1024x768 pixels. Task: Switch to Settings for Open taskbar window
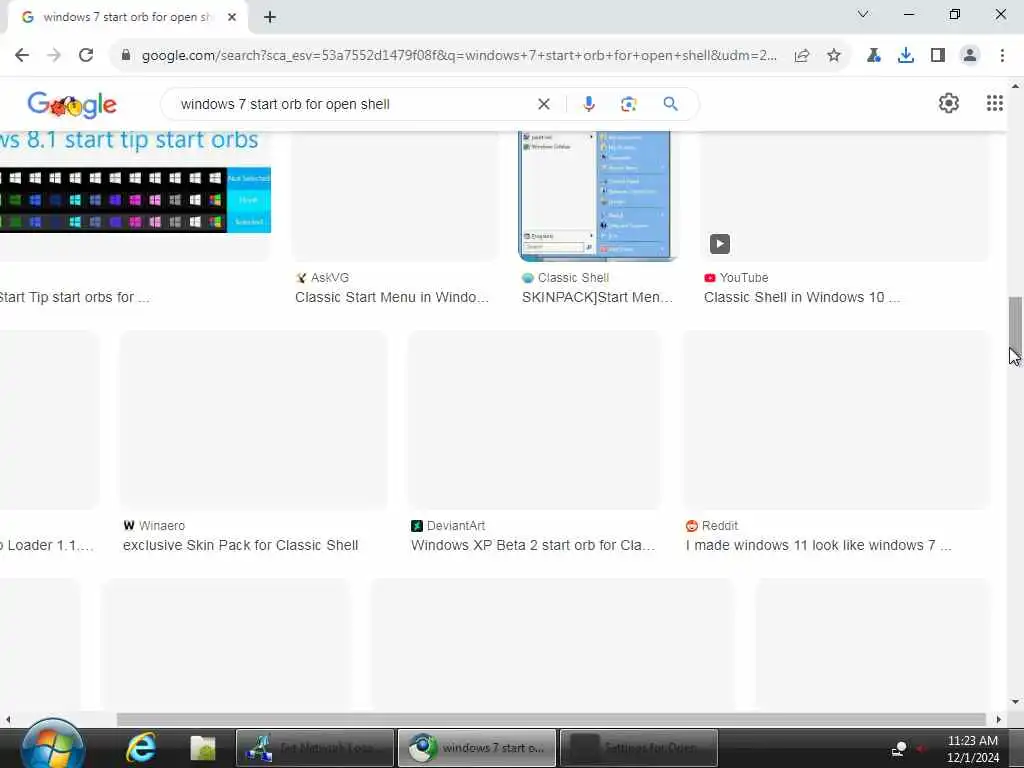coord(639,748)
